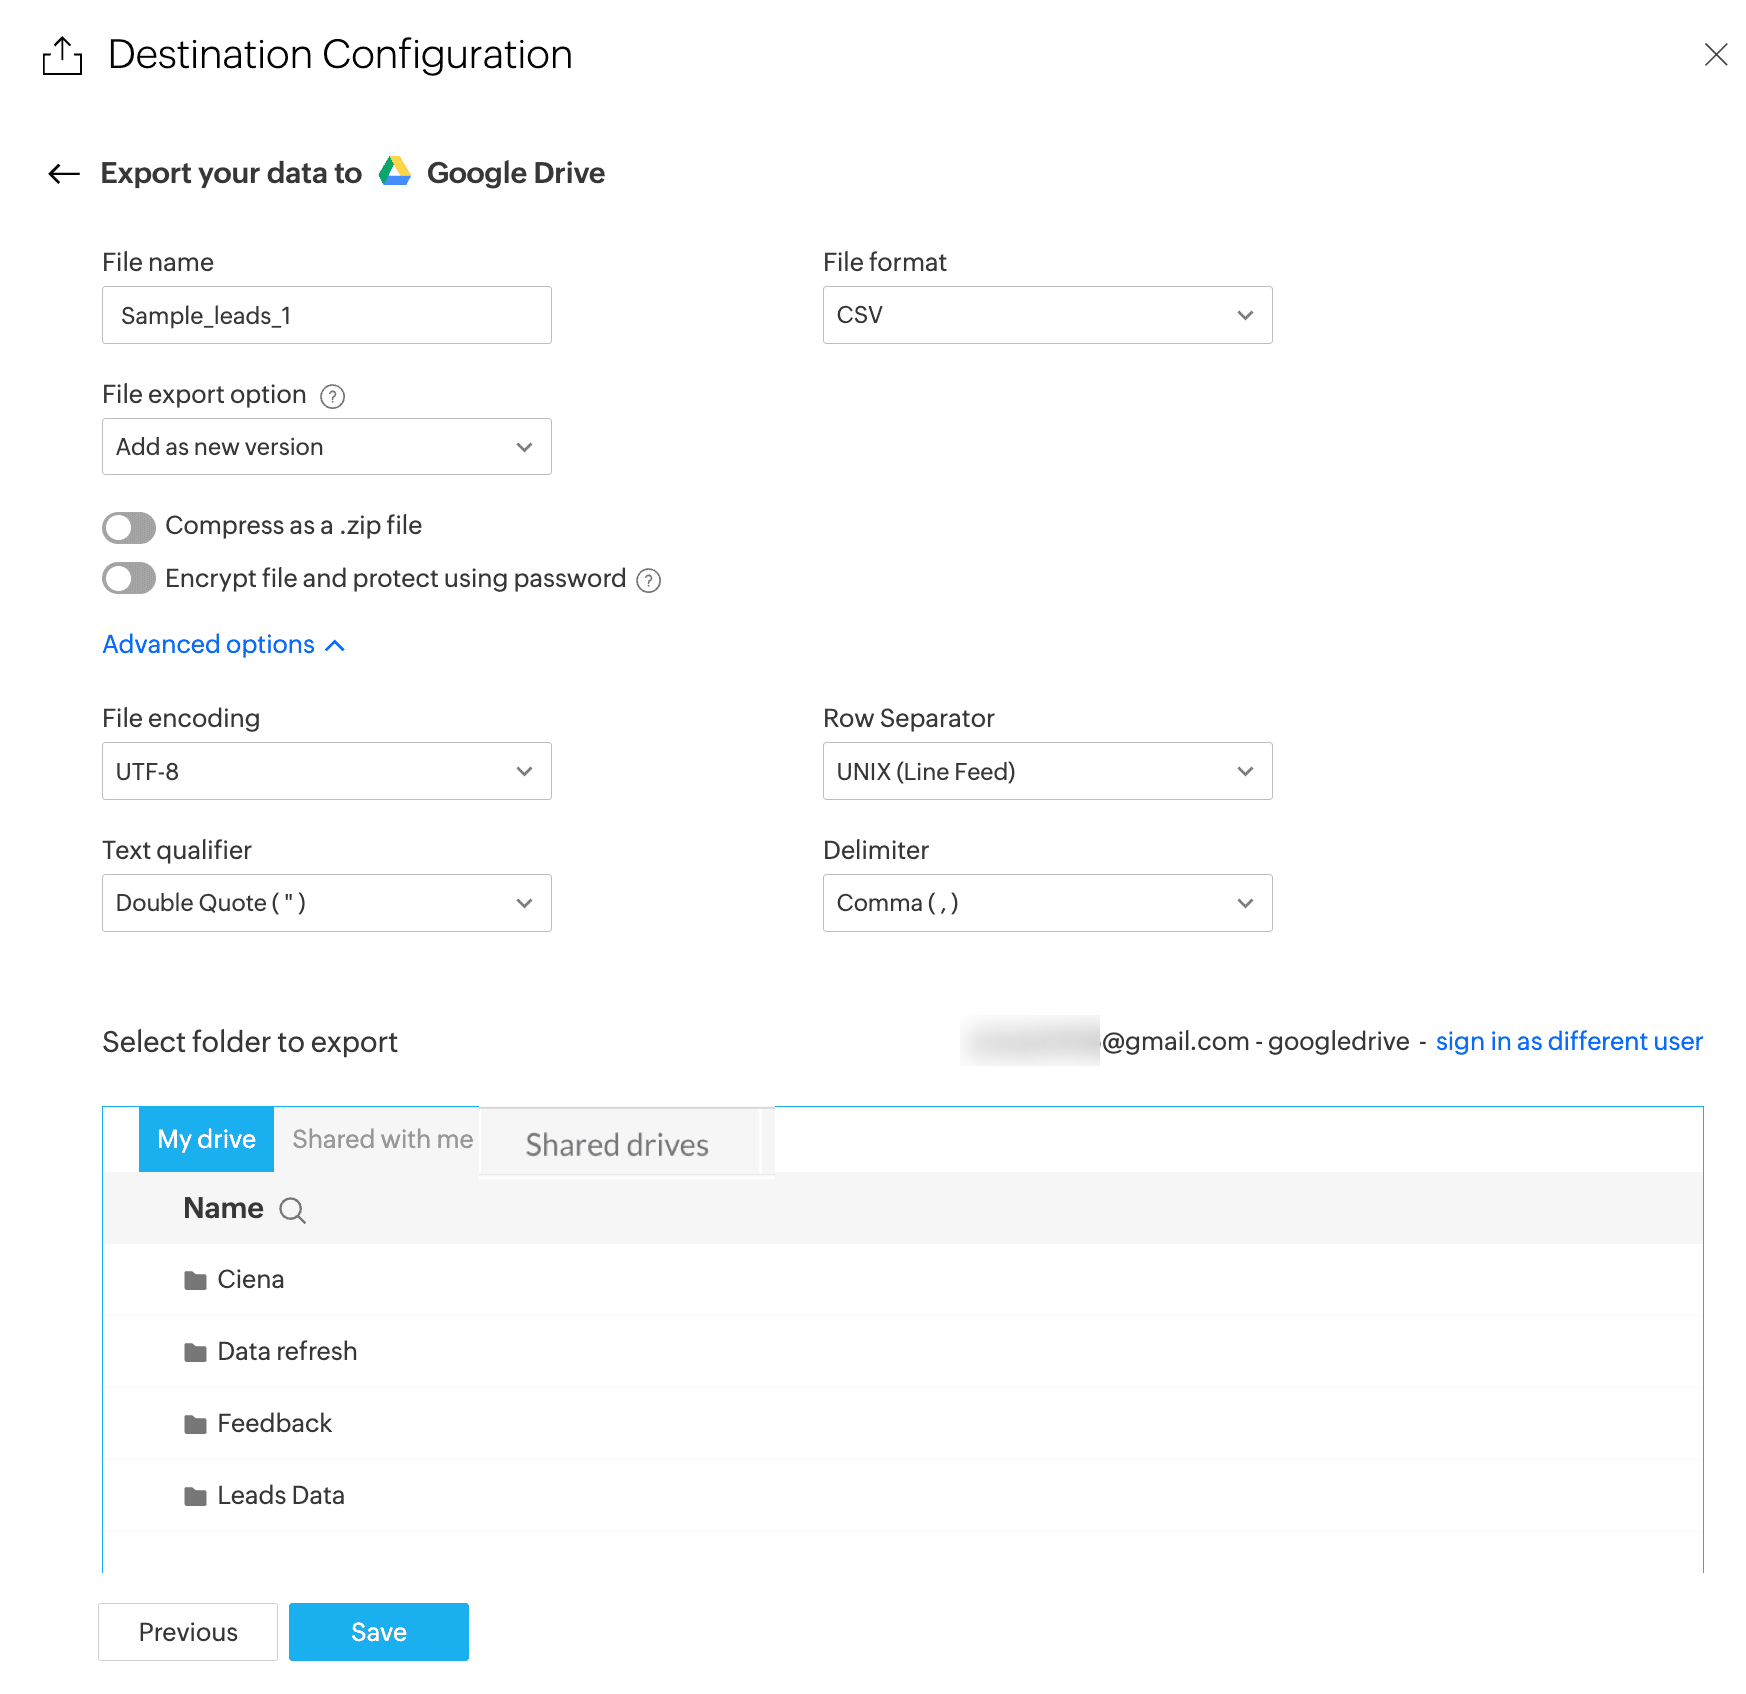Collapse the Advanced options section

223,645
